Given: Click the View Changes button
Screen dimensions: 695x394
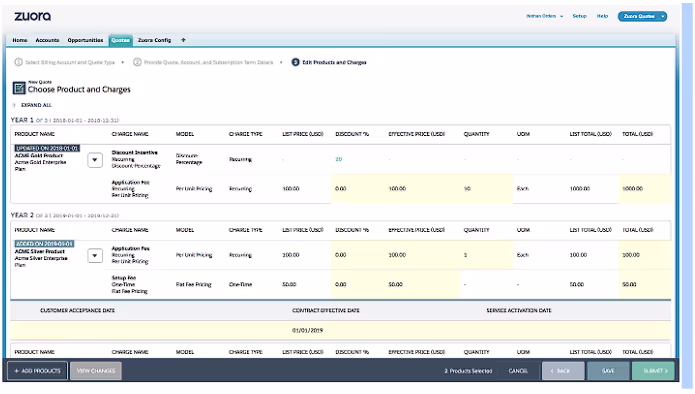Looking at the screenshot, I should click(96, 371).
